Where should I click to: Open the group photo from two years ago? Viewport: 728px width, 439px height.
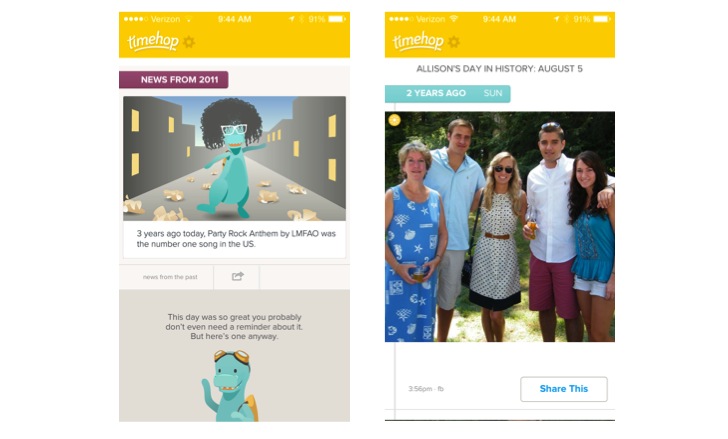tap(500, 226)
